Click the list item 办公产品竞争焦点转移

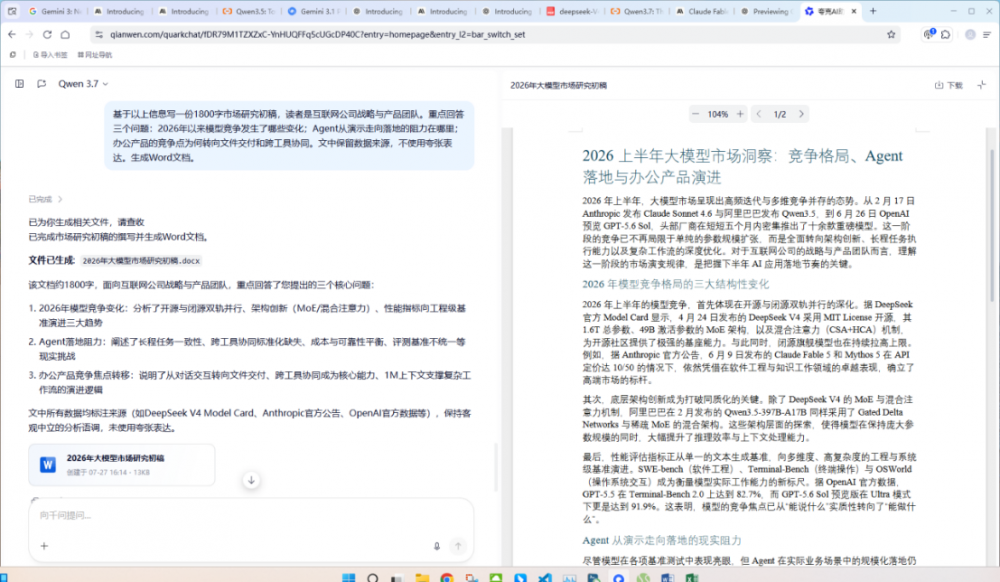(x=249, y=382)
